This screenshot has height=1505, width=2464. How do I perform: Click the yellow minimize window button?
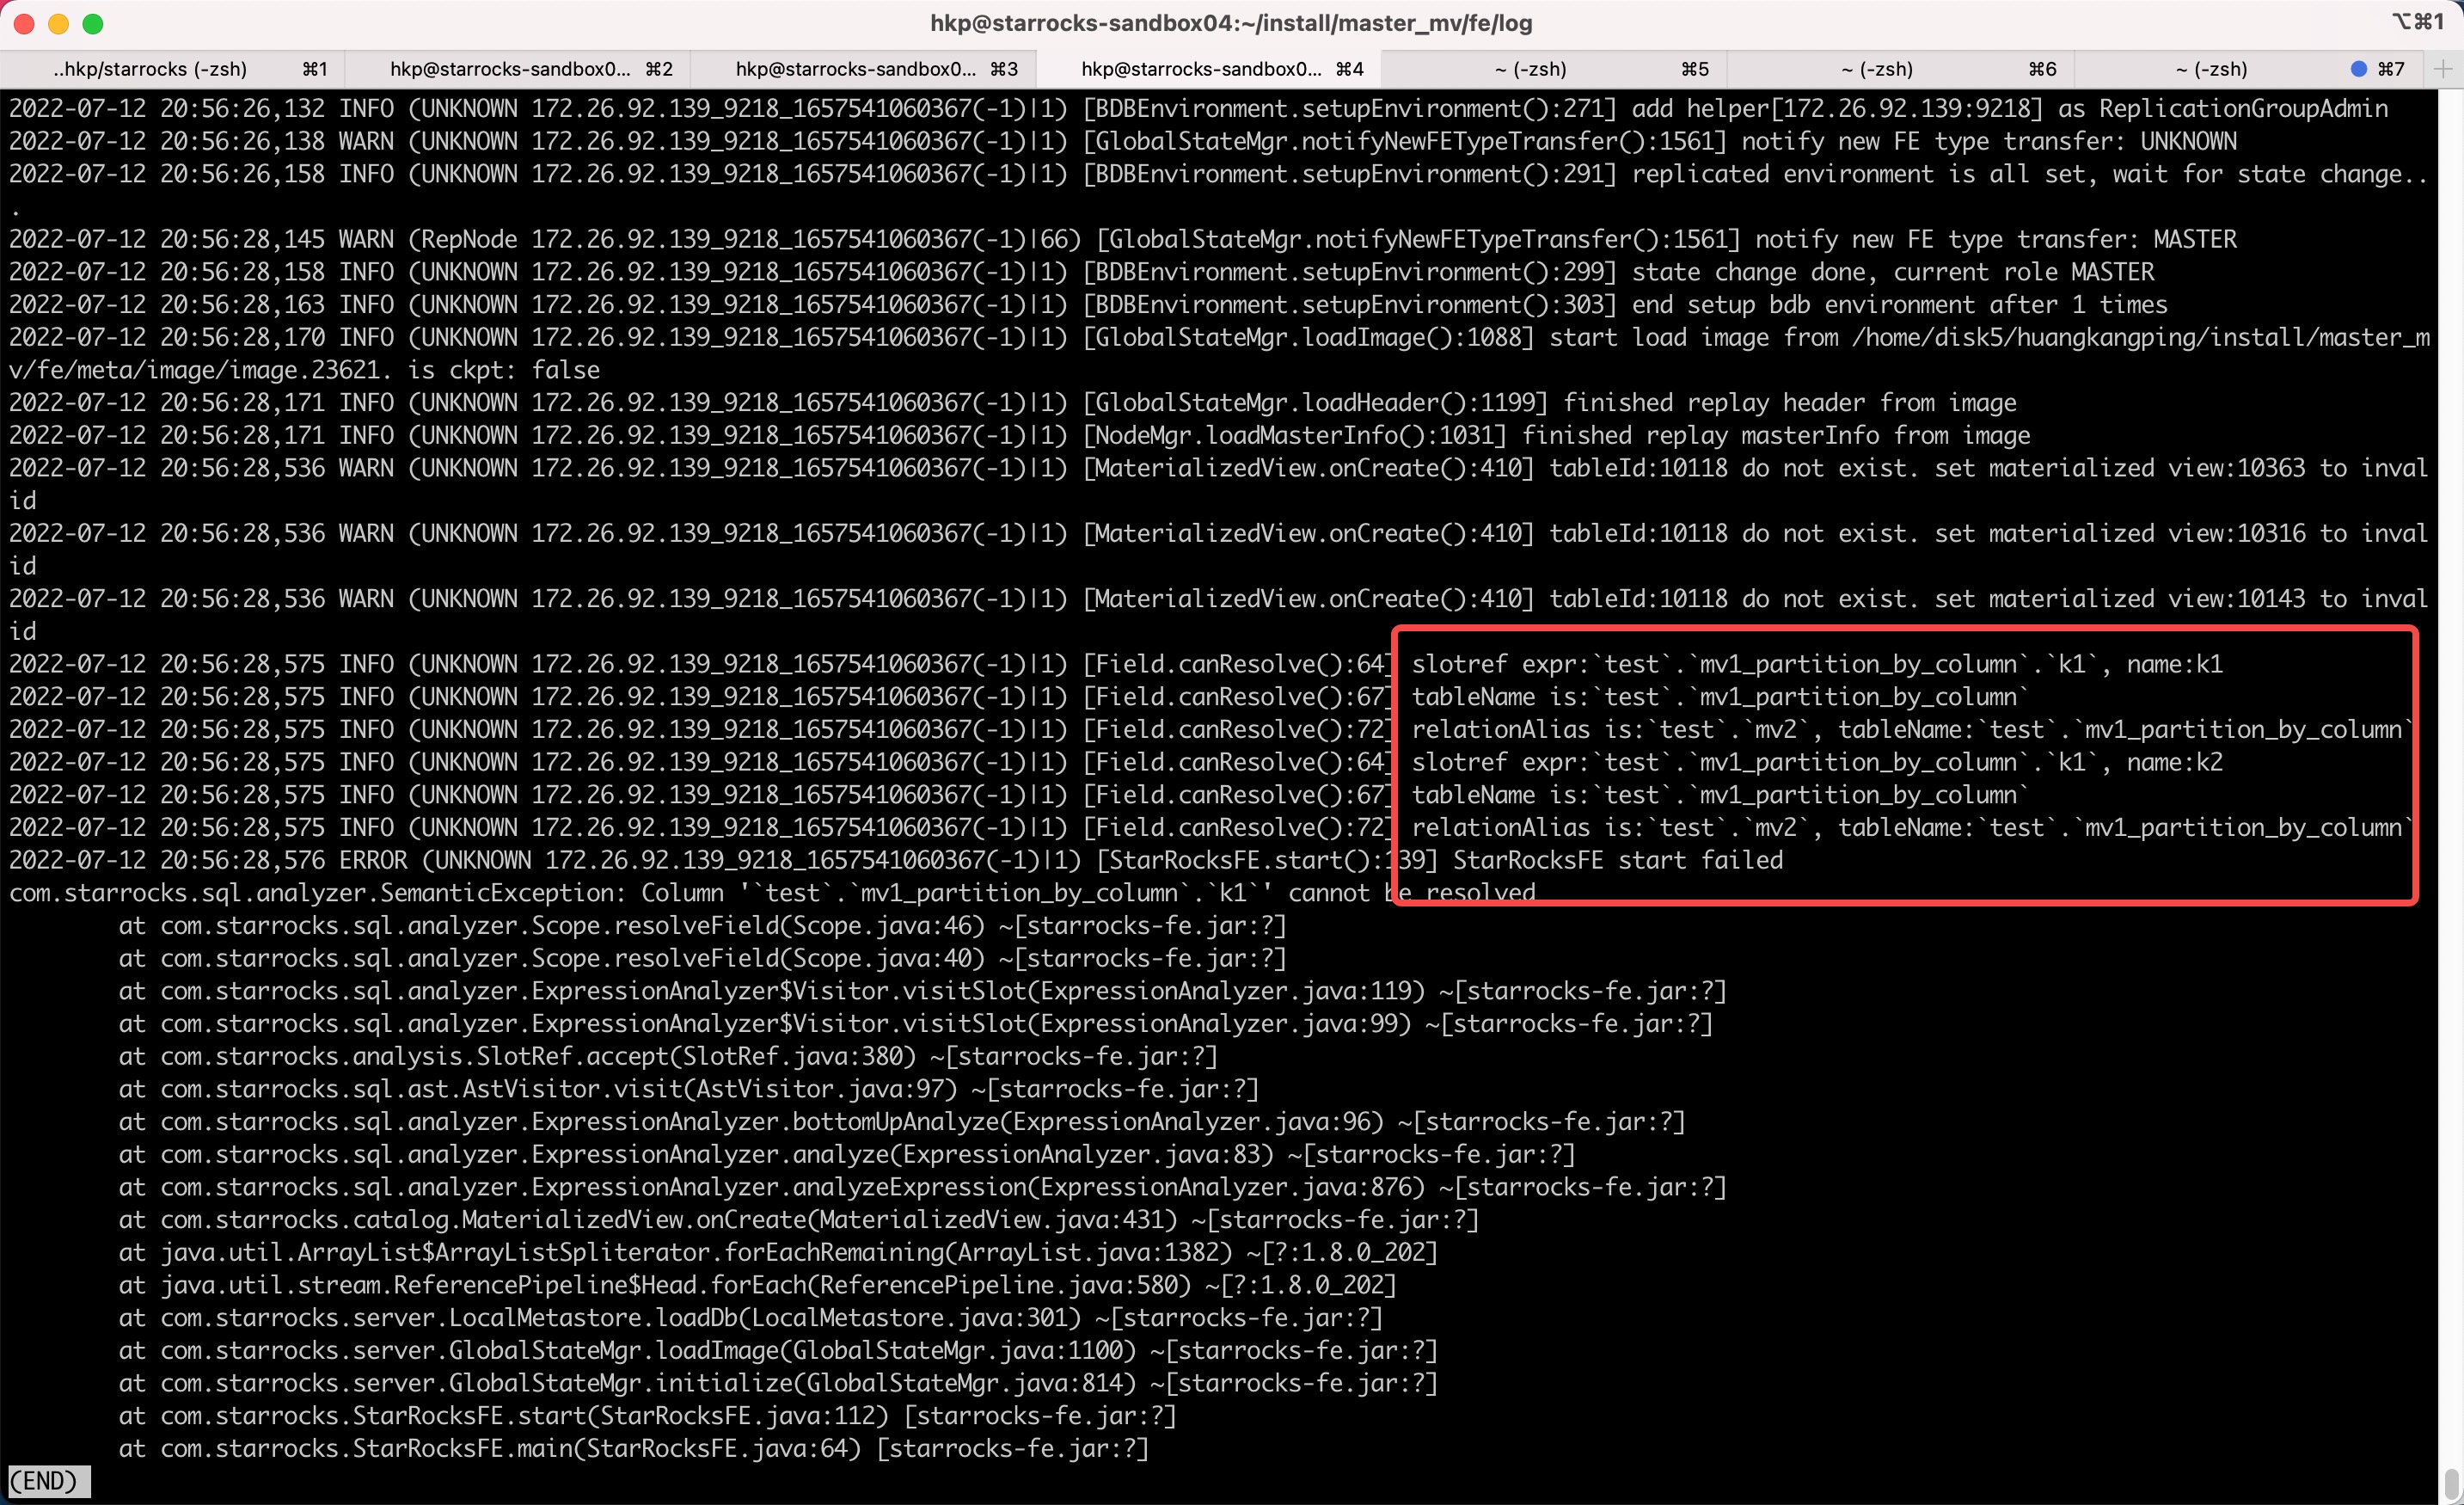click(x=59, y=24)
